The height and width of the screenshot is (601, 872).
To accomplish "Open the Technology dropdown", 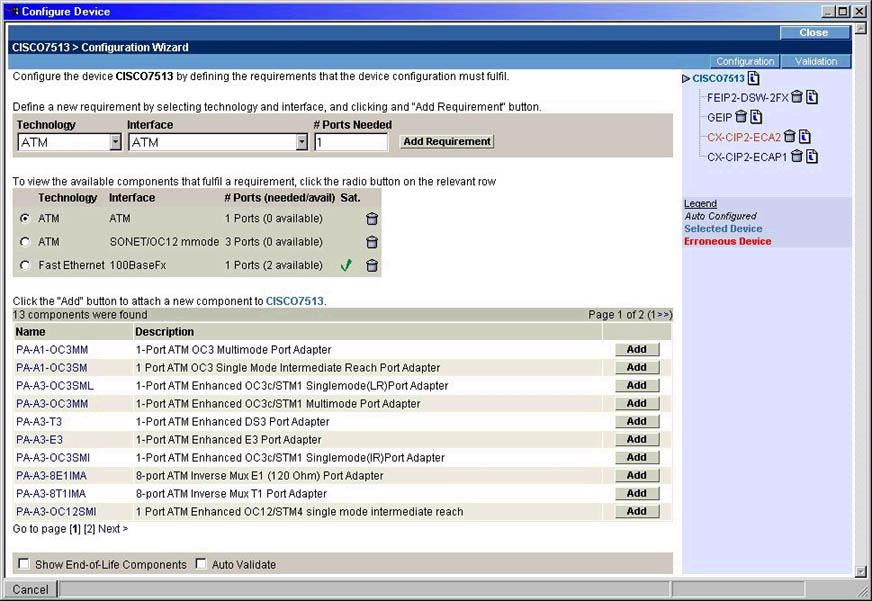I will pyautogui.click(x=115, y=143).
